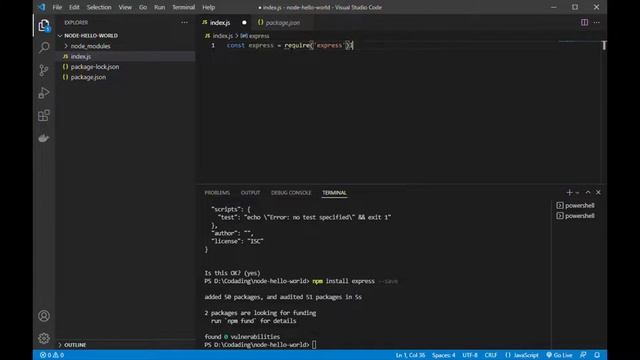Maximize the terminal panel size
The image size is (640, 360).
pos(588,192)
